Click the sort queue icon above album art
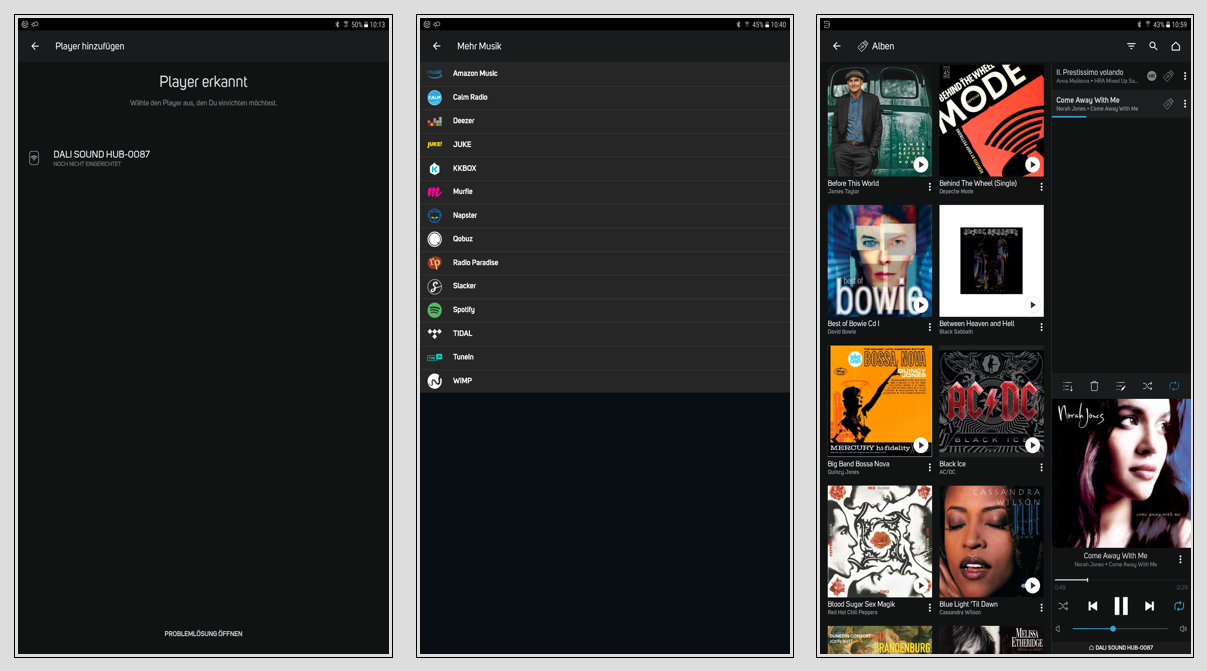The height and width of the screenshot is (671, 1207). (1068, 386)
